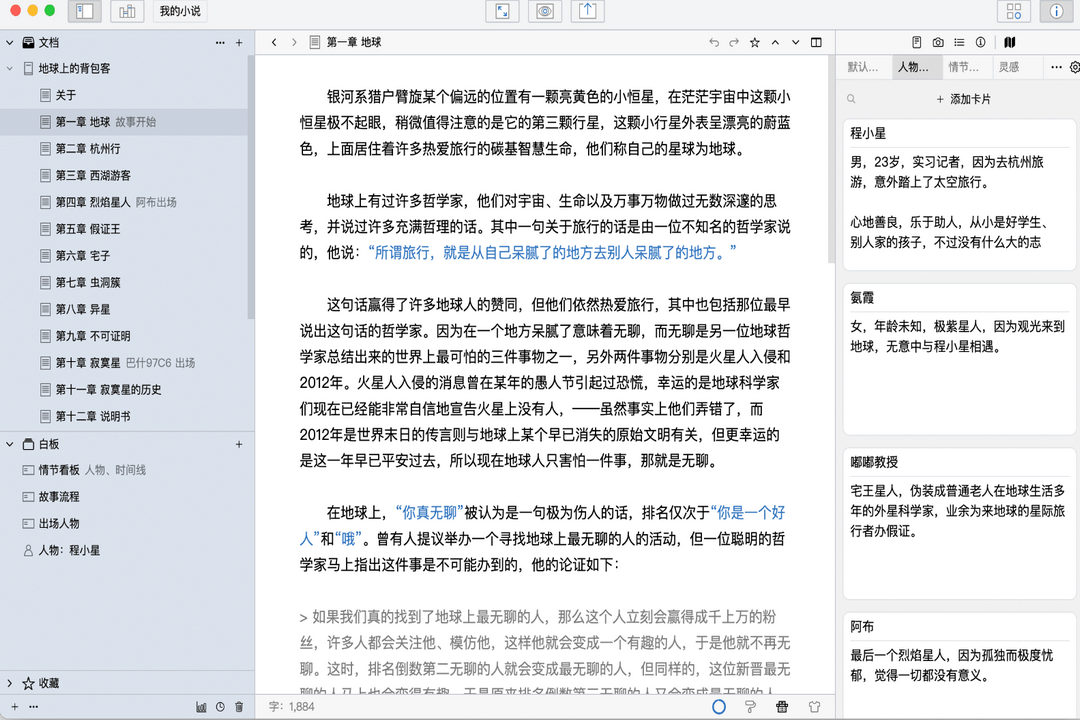Toggle the split view icon above the editor

click(817, 43)
